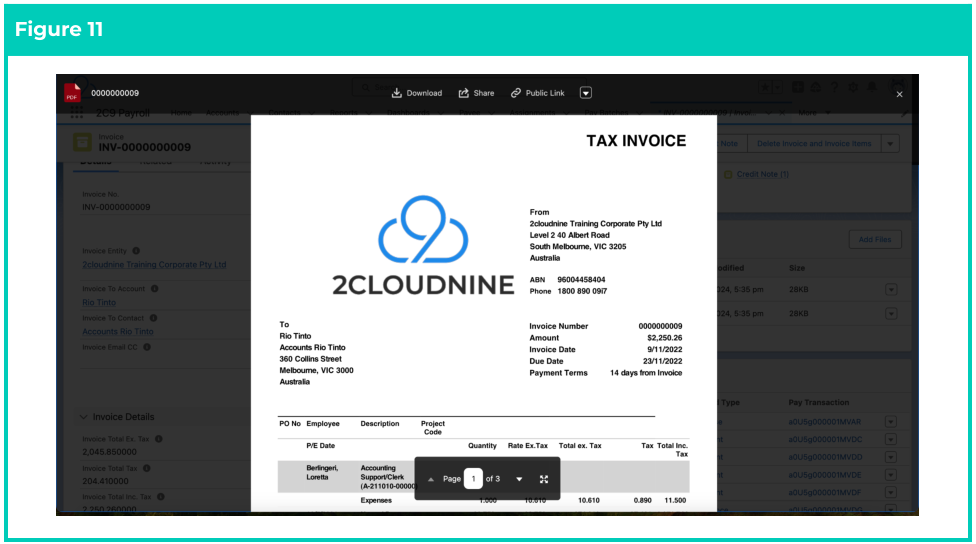Image resolution: width=976 pixels, height=544 pixels.
Task: Open row menu for a0U5g000001MVAR
Action: [x=891, y=422]
